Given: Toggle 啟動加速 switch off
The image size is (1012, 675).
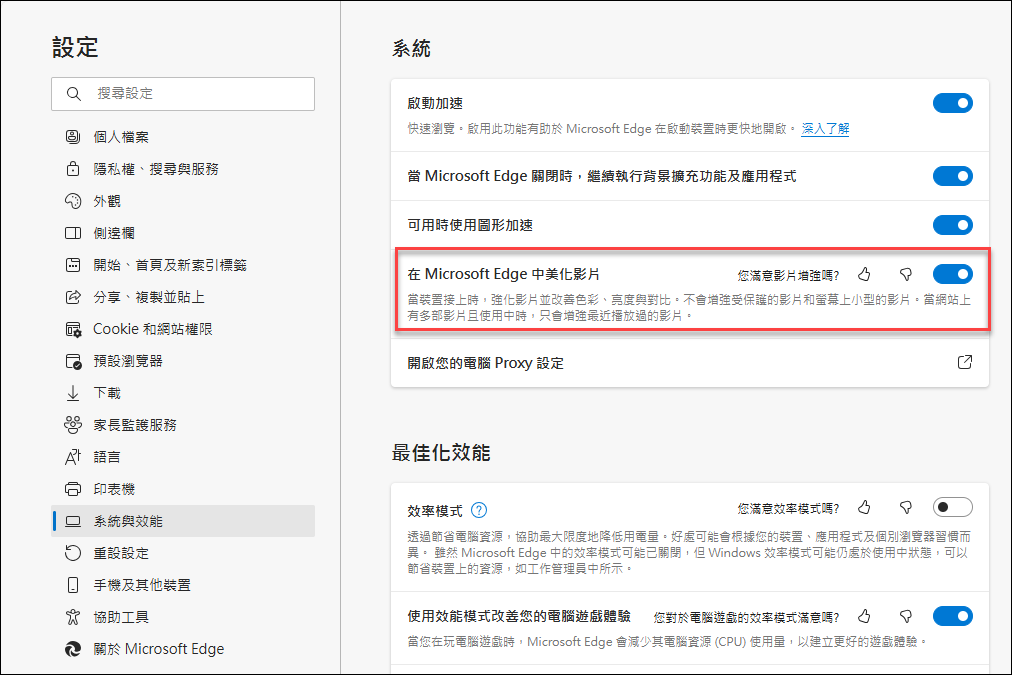Looking at the screenshot, I should pyautogui.click(x=953, y=103).
